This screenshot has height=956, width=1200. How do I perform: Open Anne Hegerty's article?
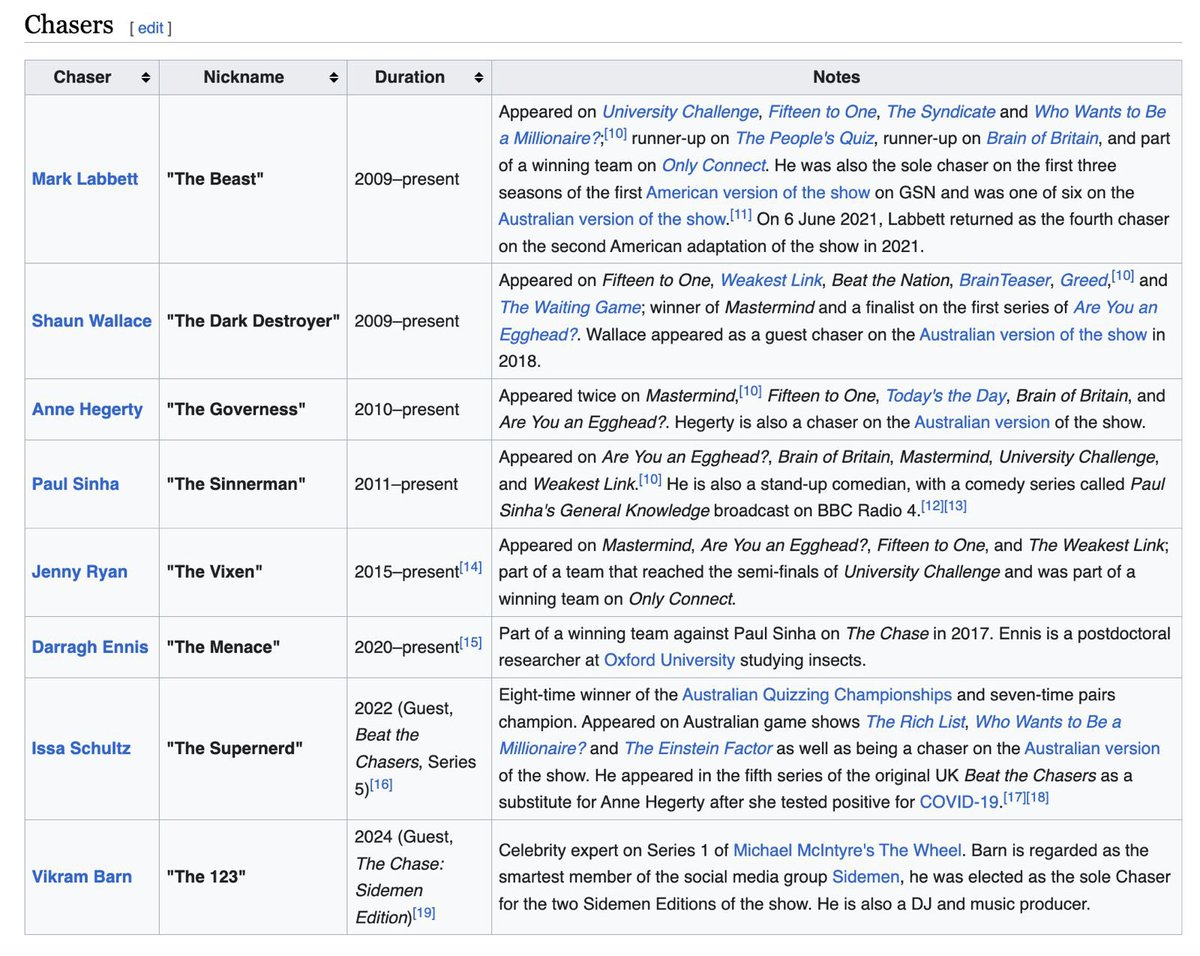pos(87,409)
